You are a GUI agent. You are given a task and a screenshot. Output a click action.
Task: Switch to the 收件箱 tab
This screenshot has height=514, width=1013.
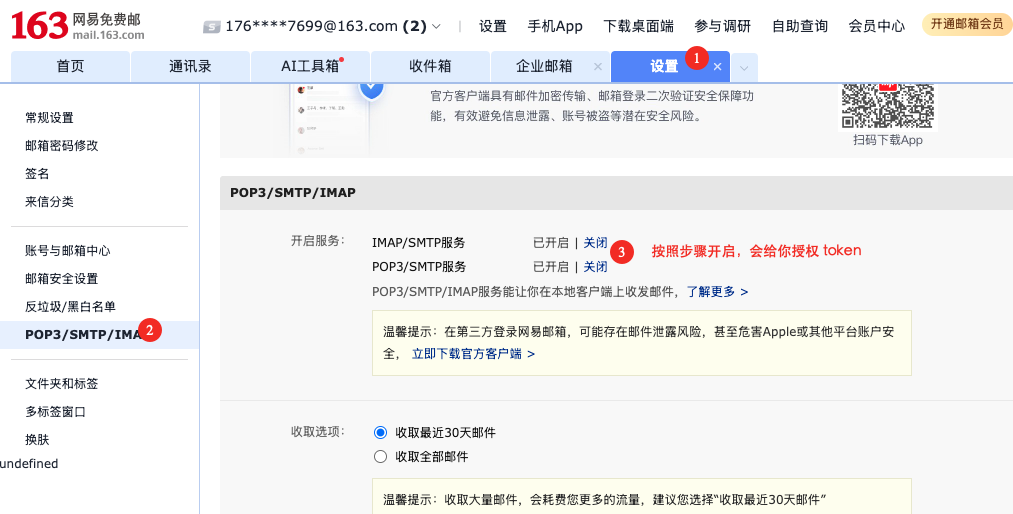coord(430,67)
